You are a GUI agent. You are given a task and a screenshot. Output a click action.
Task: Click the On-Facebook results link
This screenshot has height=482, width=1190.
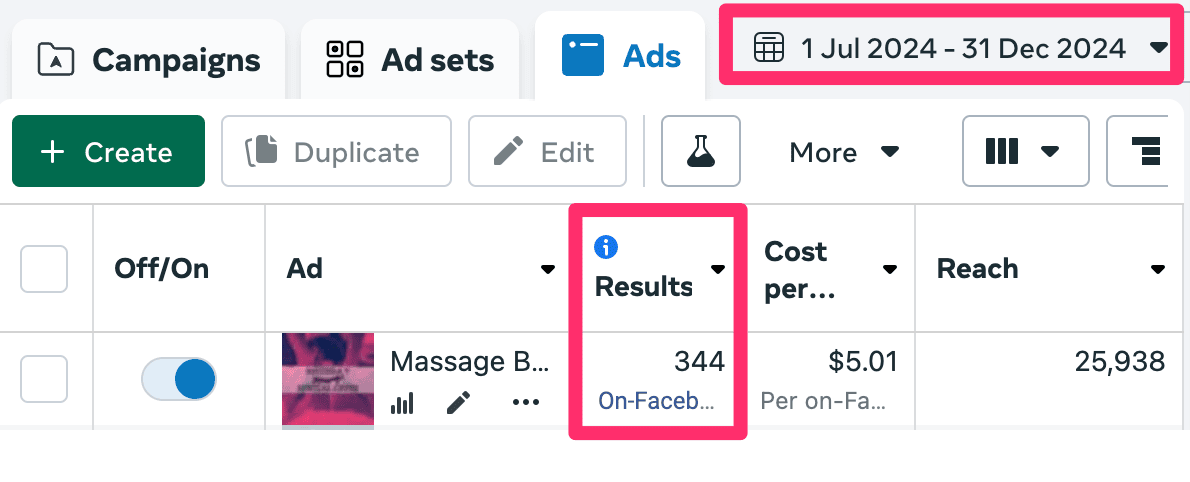click(x=657, y=401)
